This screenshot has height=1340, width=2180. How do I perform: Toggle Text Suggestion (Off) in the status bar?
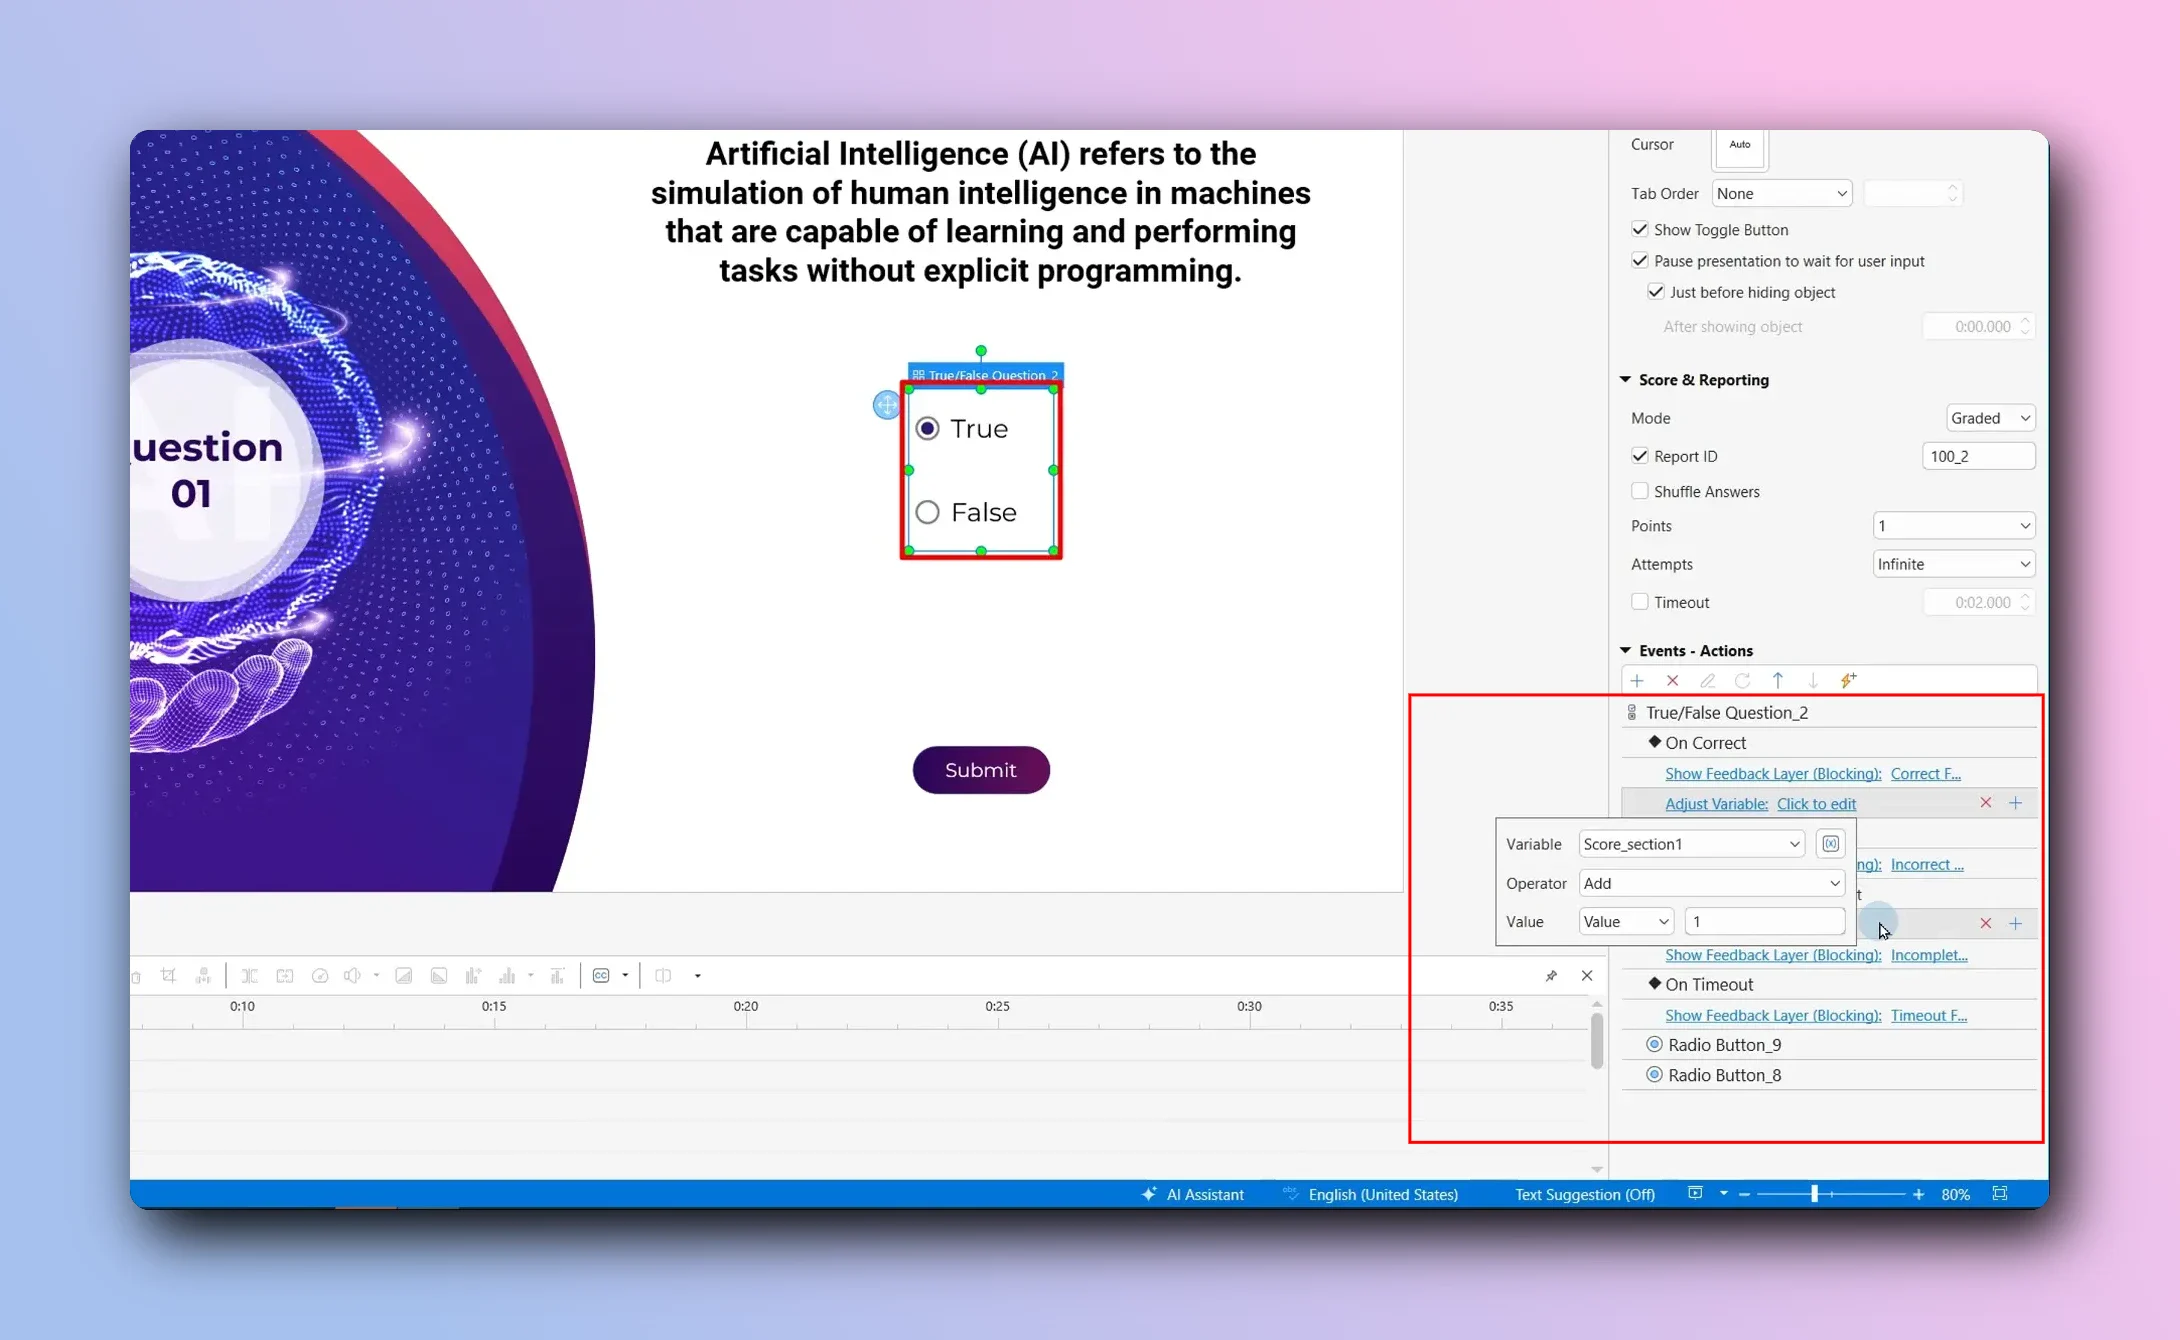point(1585,1194)
